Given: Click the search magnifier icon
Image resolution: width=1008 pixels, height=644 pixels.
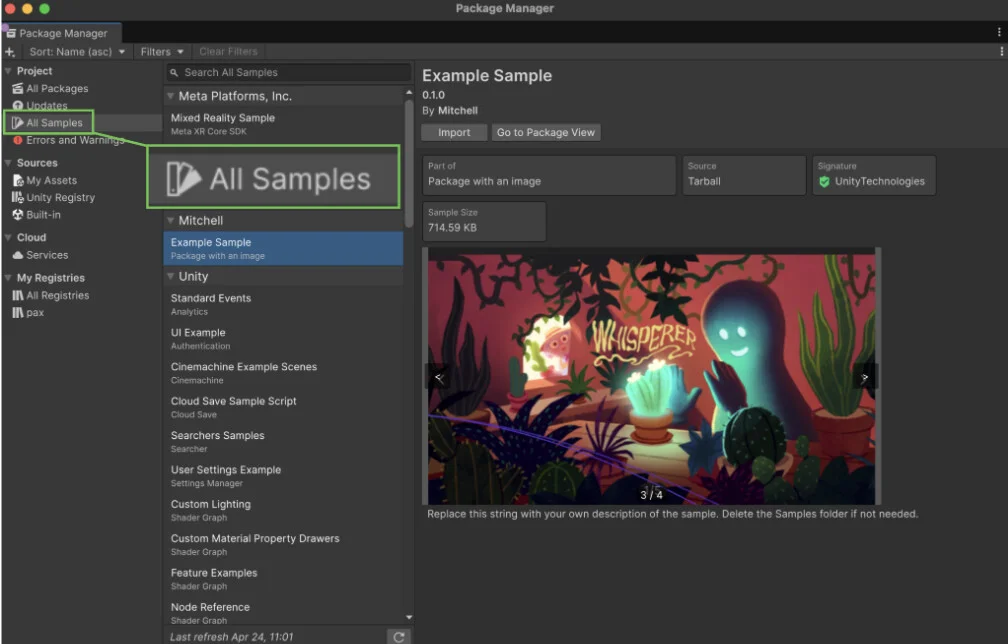Looking at the screenshot, I should [x=174, y=73].
